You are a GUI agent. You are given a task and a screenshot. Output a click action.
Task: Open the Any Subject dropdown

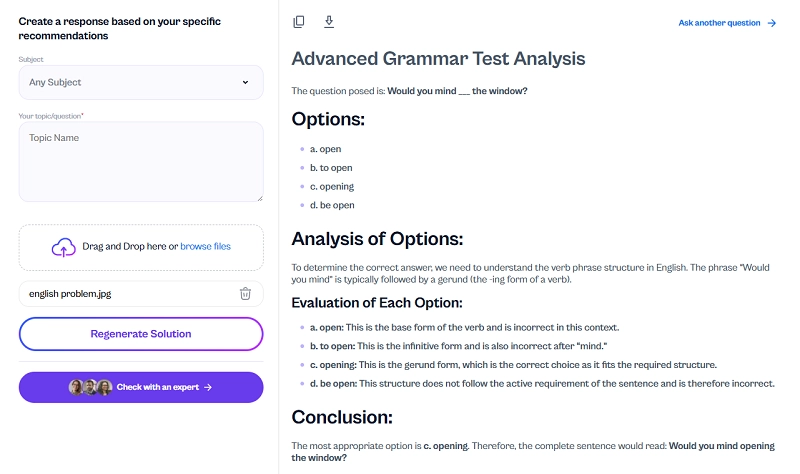140,82
